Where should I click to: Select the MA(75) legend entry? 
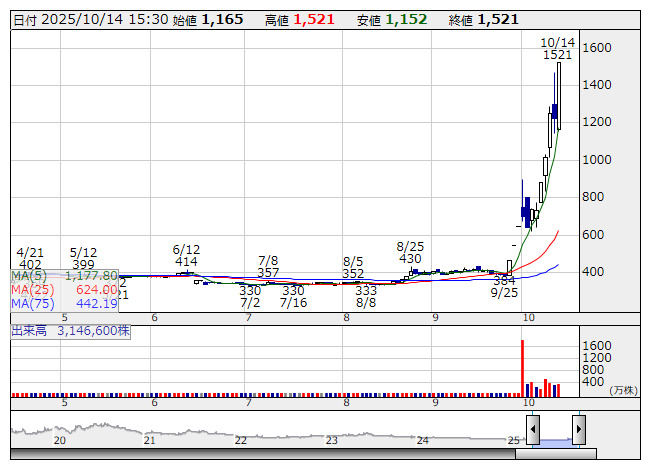click(65, 303)
